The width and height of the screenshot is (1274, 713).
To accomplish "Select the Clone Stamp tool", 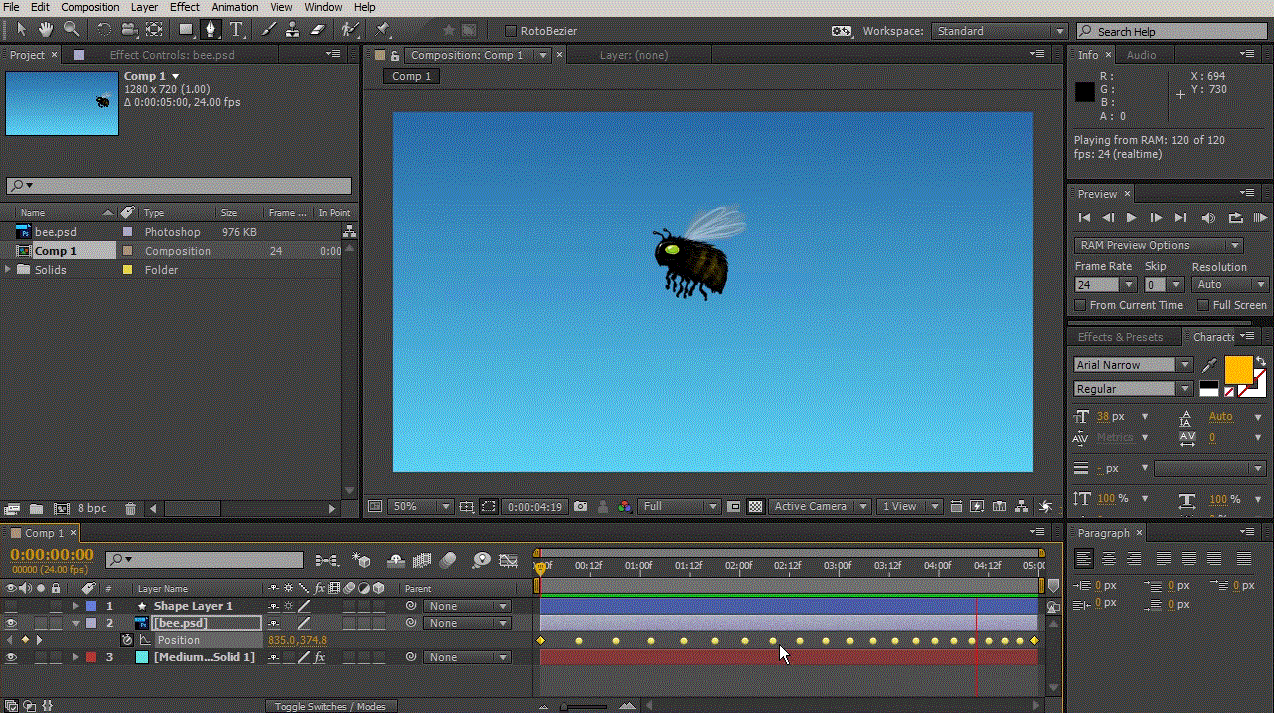I will tap(293, 30).
